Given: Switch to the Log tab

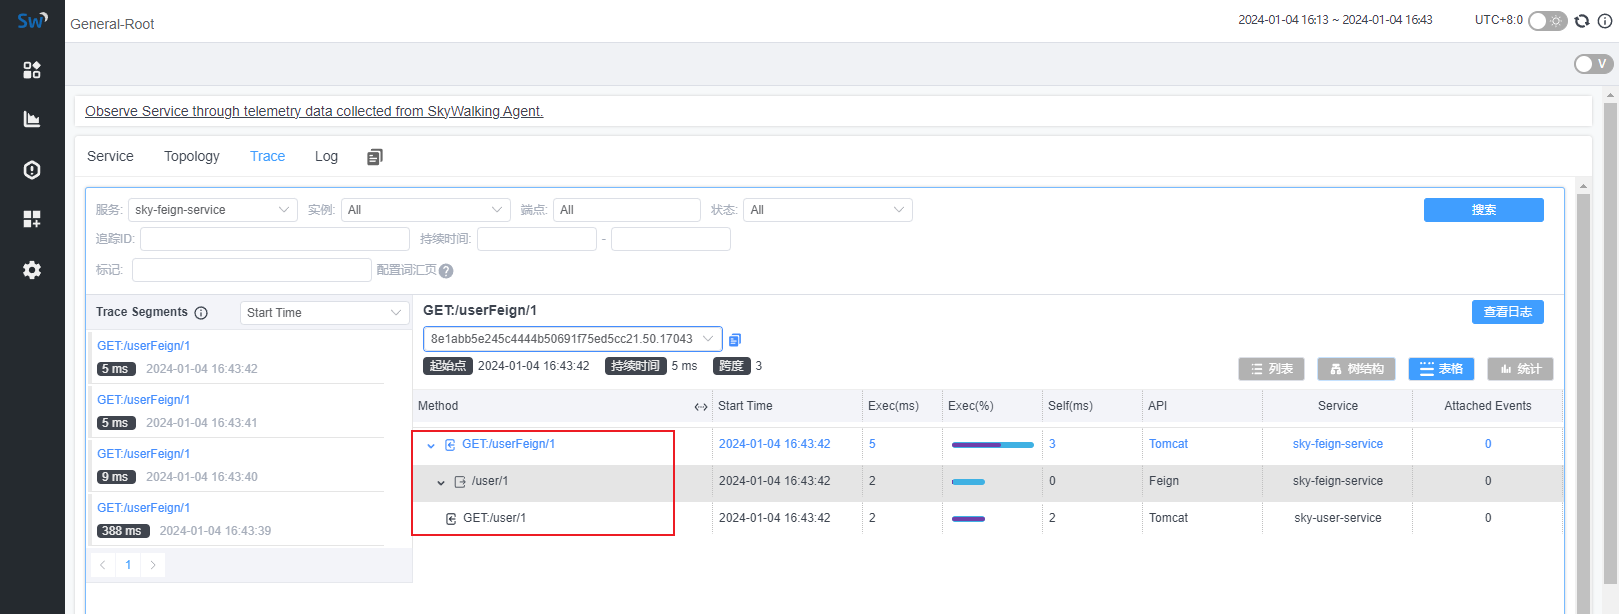Looking at the screenshot, I should click(326, 156).
